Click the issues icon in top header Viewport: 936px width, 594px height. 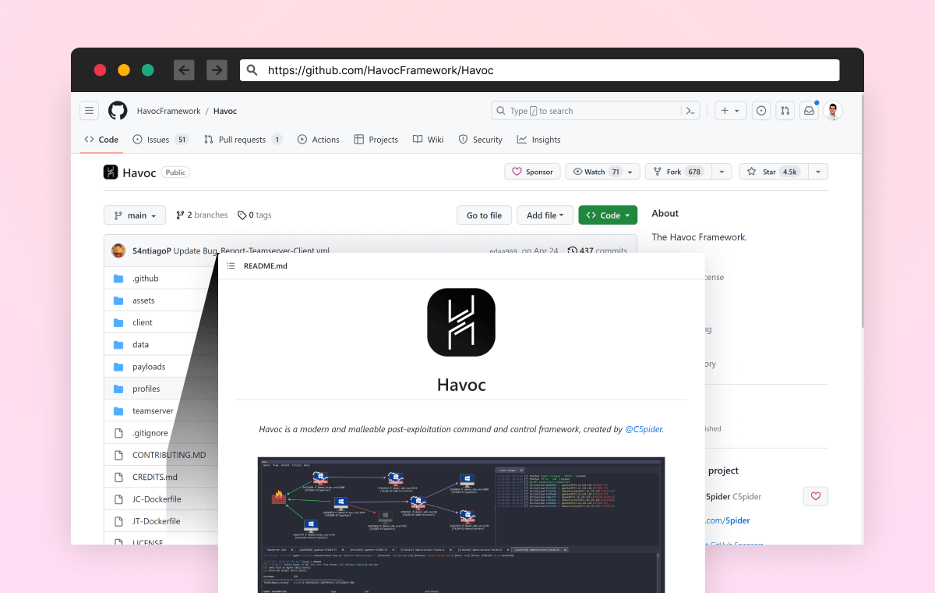(761, 111)
